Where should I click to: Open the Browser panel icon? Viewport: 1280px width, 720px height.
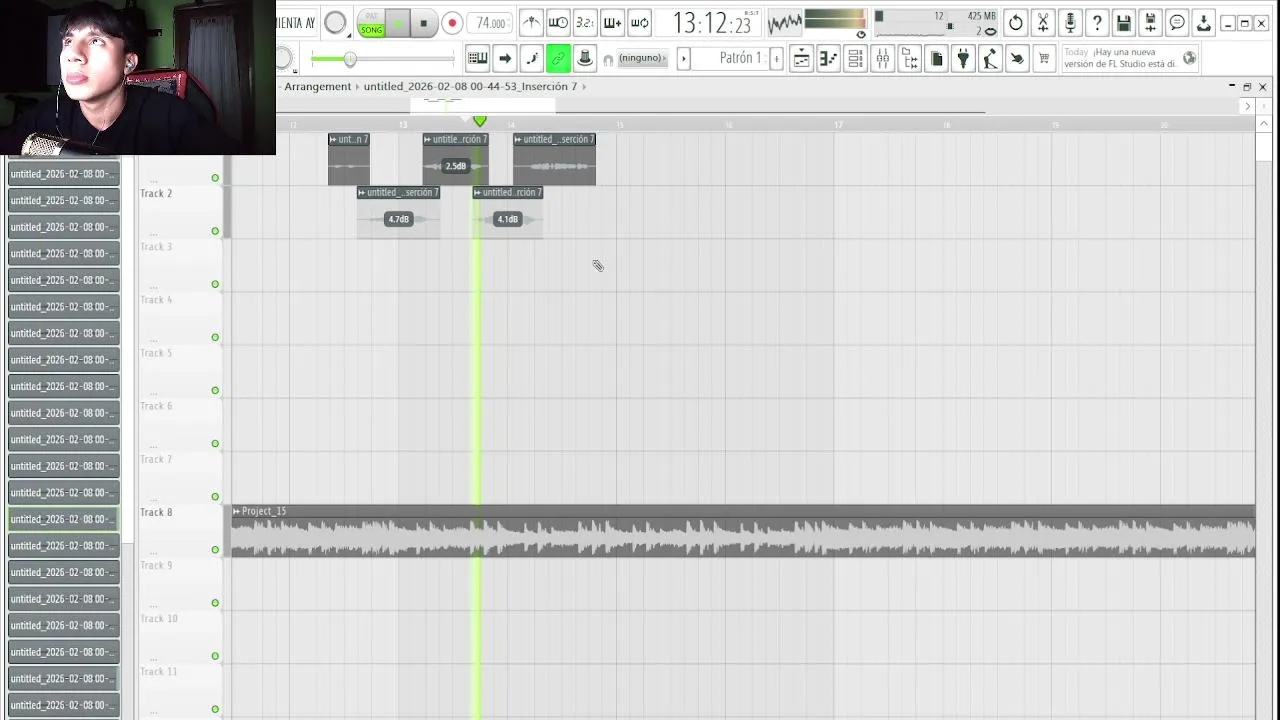909,59
